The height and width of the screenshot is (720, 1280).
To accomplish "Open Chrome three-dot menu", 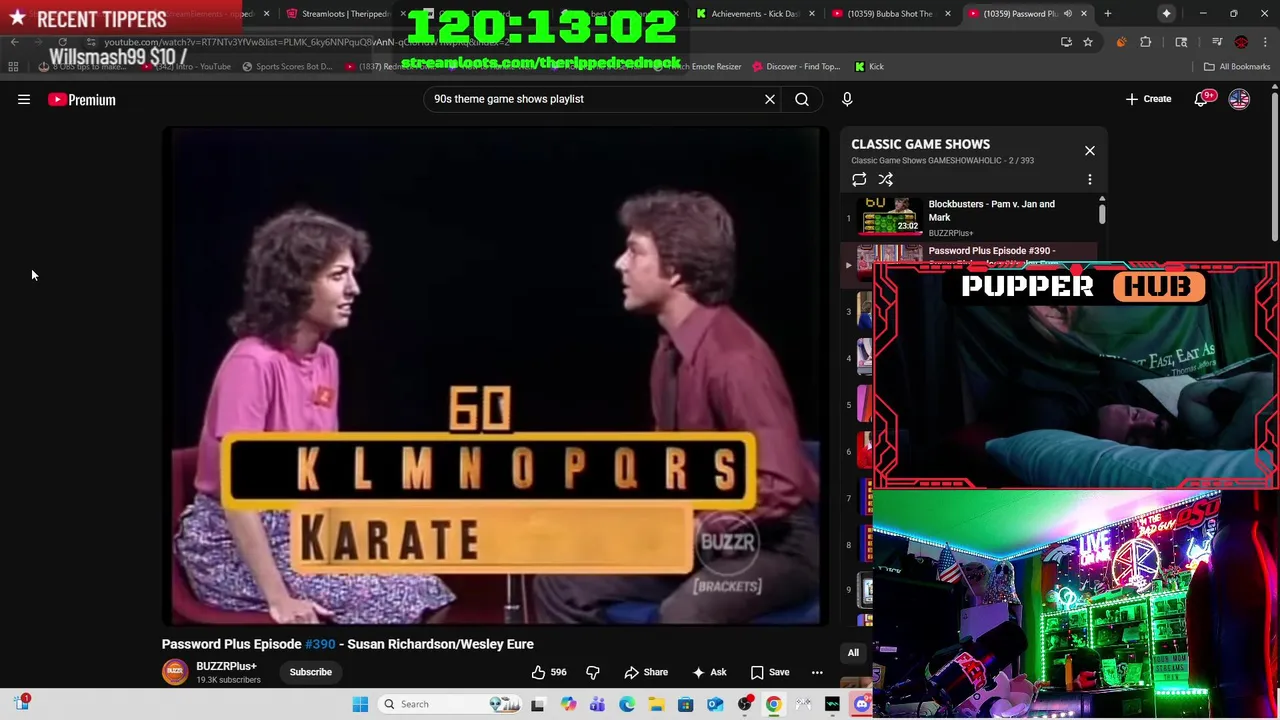I will pos(1265,42).
